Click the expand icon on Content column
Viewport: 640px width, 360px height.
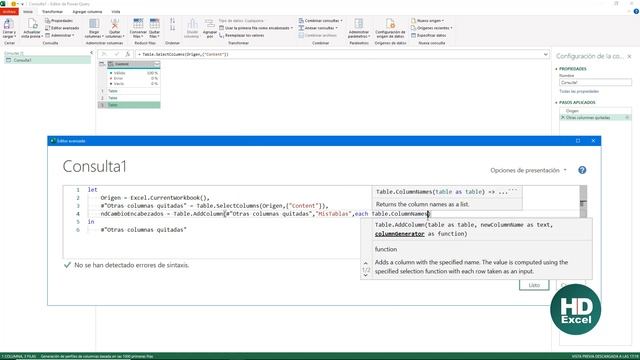click(157, 64)
